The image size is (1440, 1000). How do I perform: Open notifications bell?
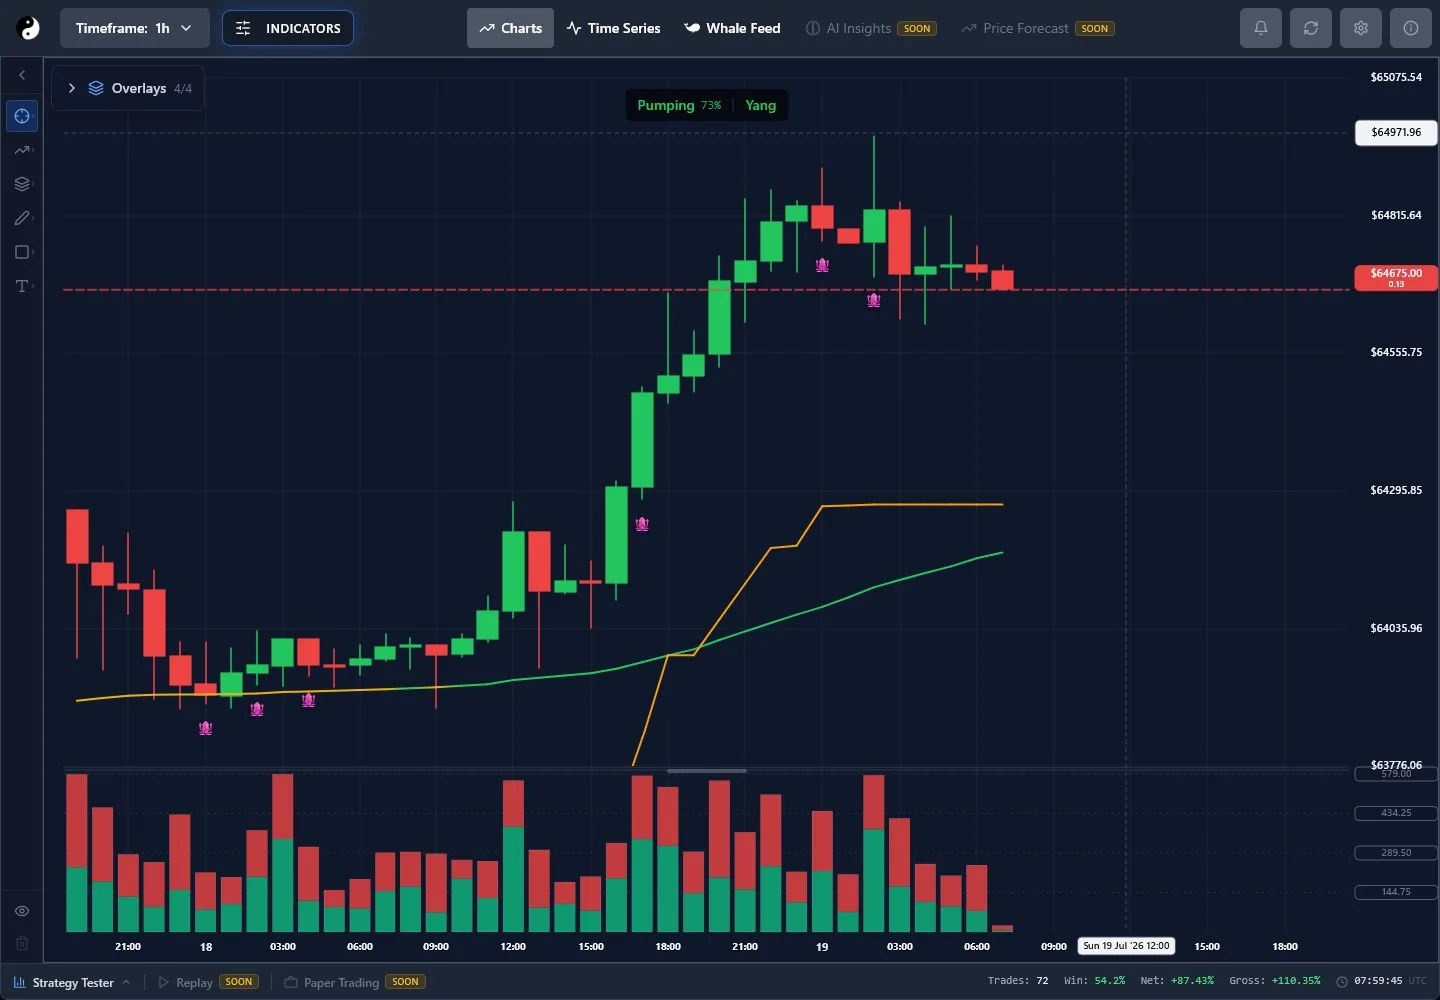(x=1261, y=28)
